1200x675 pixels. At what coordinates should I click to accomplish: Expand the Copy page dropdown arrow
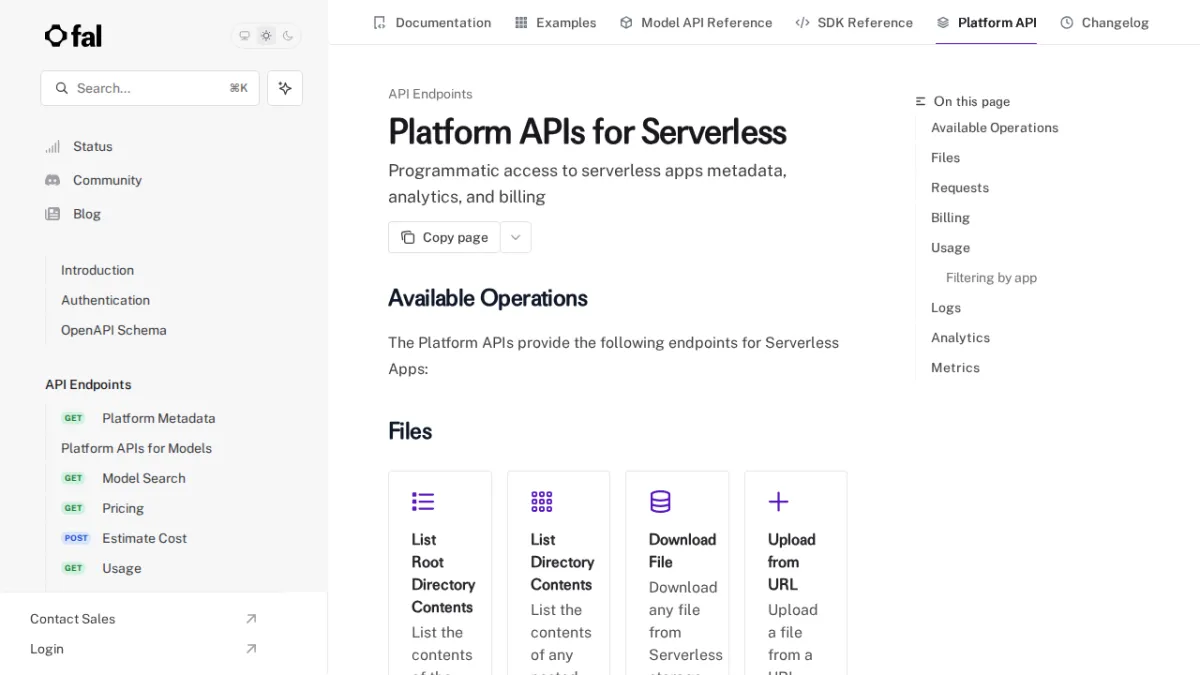[x=516, y=237]
